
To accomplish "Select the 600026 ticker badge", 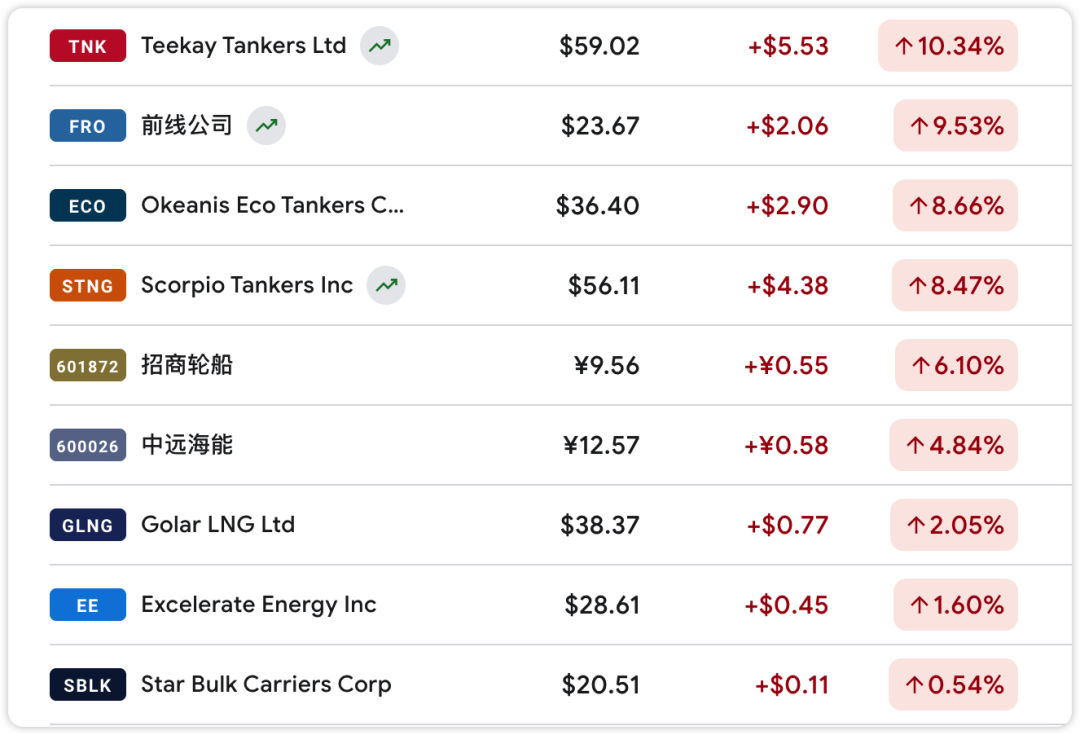I will click(88, 445).
